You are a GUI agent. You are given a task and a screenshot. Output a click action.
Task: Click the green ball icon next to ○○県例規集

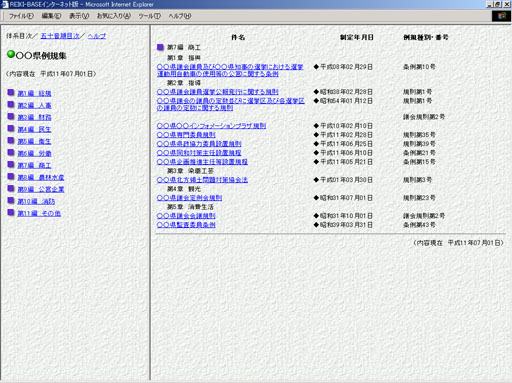11,54
